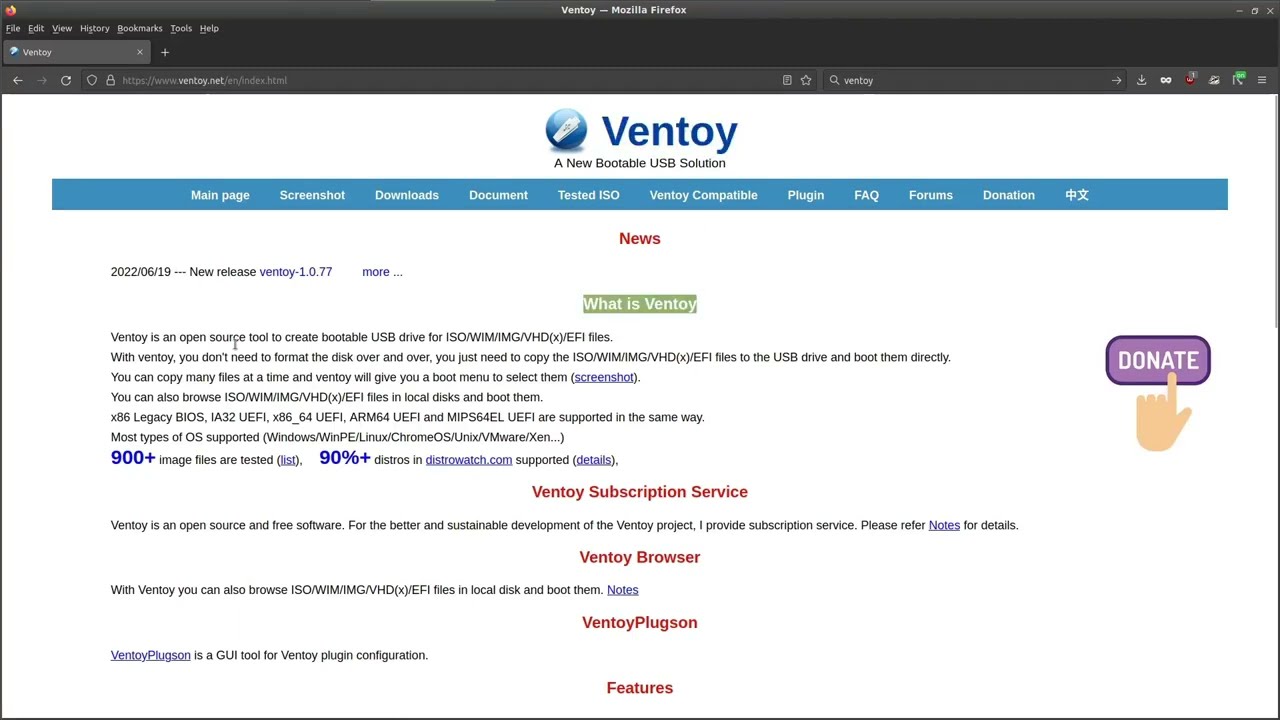Open the Downloads navigation link
The height and width of the screenshot is (720, 1280).
point(407,195)
